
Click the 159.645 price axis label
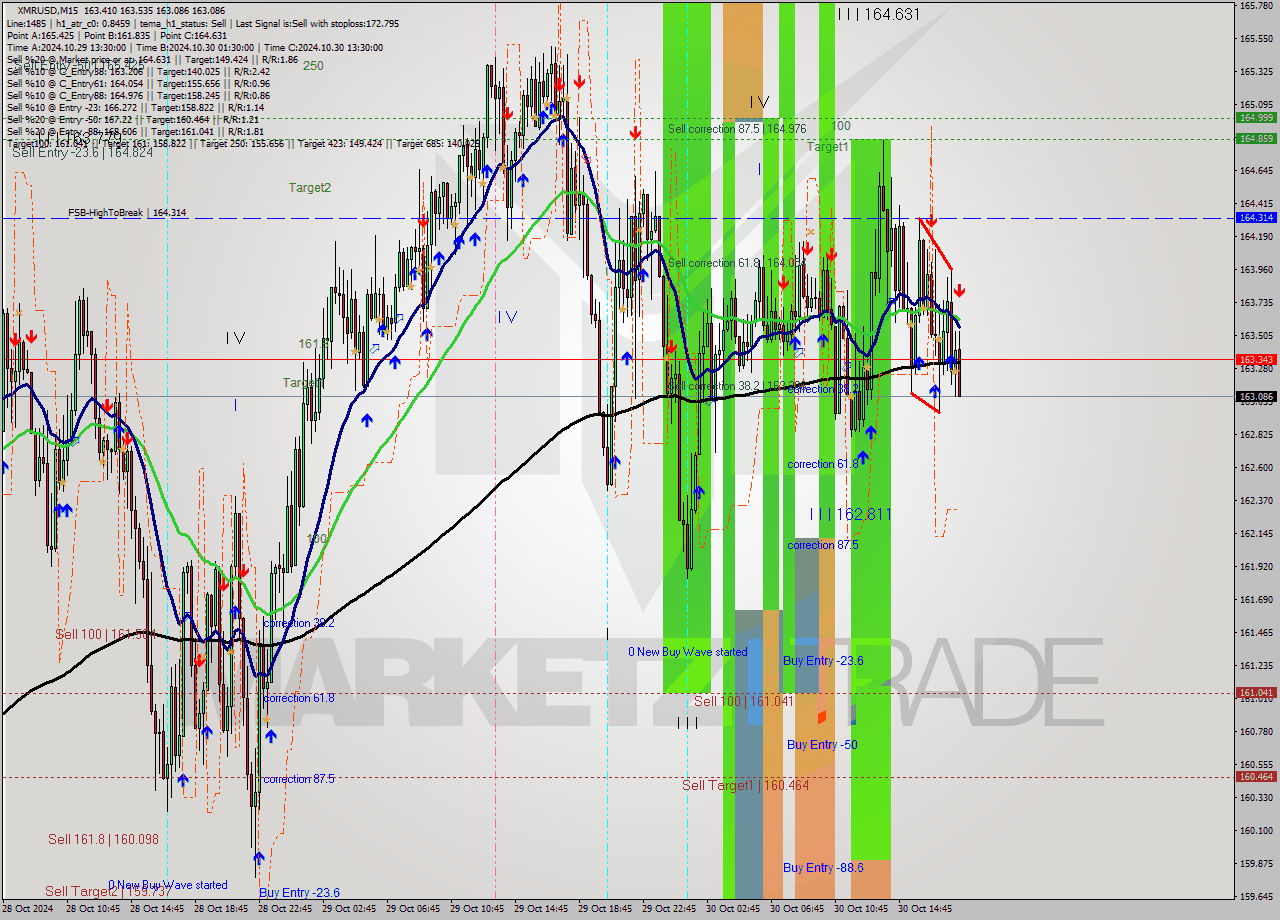point(1256,897)
